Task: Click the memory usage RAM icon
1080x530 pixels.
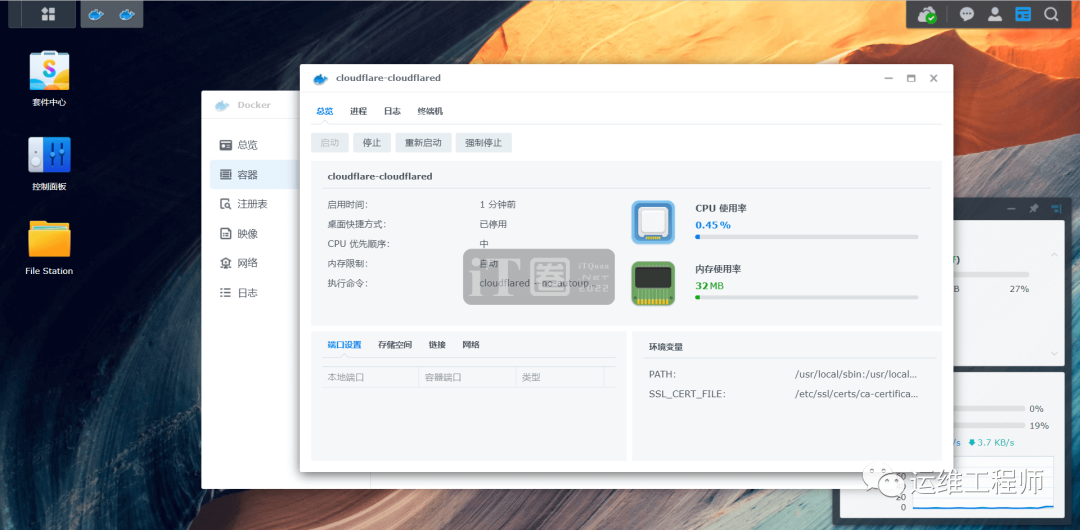Action: click(x=652, y=283)
